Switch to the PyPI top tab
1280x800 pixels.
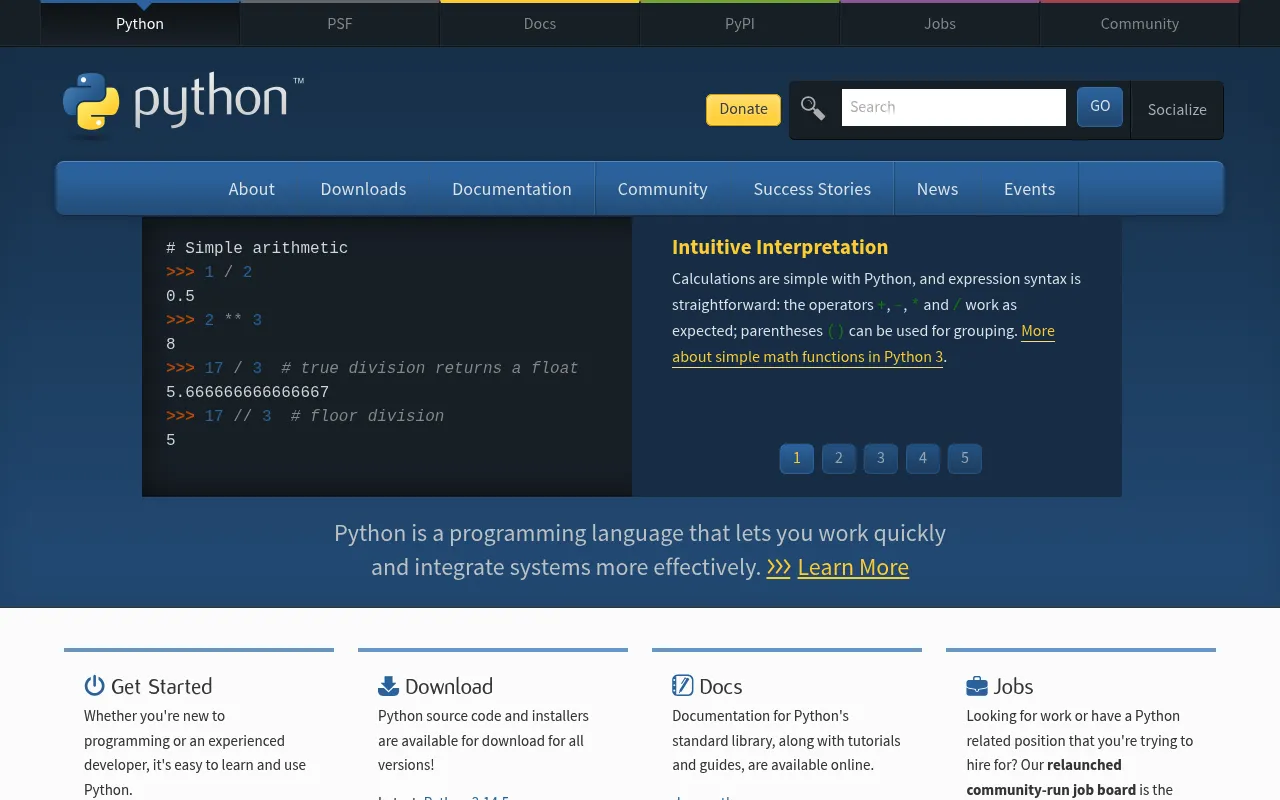[x=740, y=24]
